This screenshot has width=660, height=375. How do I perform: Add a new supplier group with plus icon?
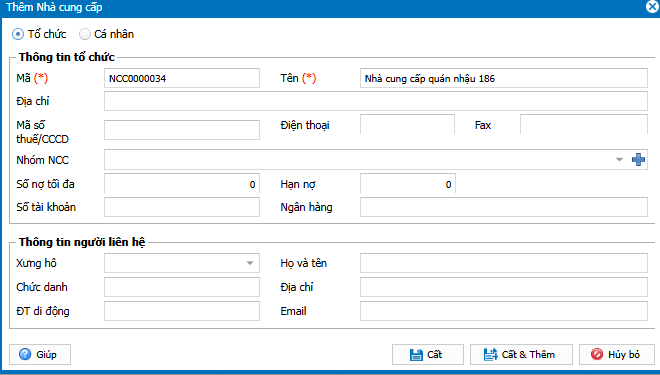click(638, 160)
